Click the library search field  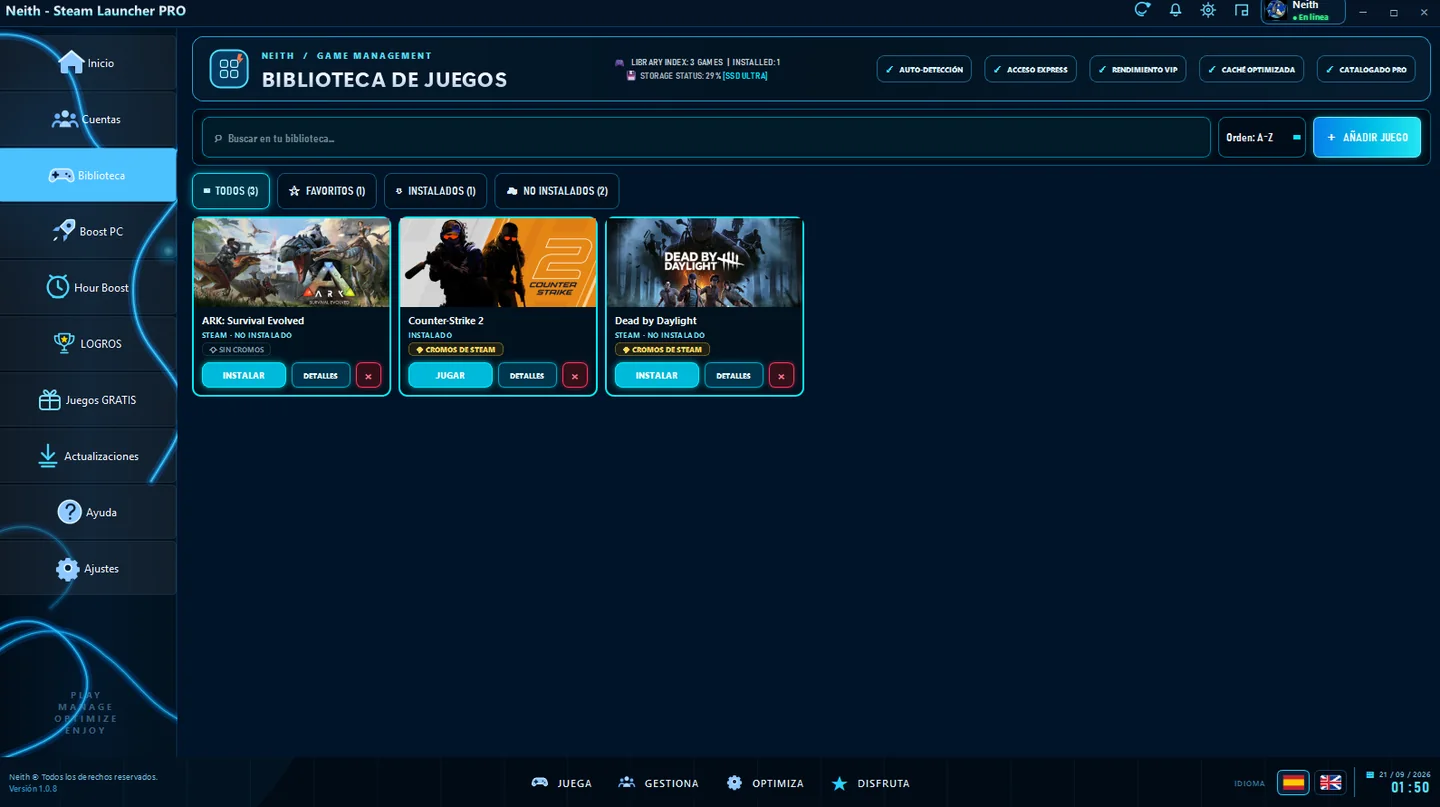click(x=706, y=138)
